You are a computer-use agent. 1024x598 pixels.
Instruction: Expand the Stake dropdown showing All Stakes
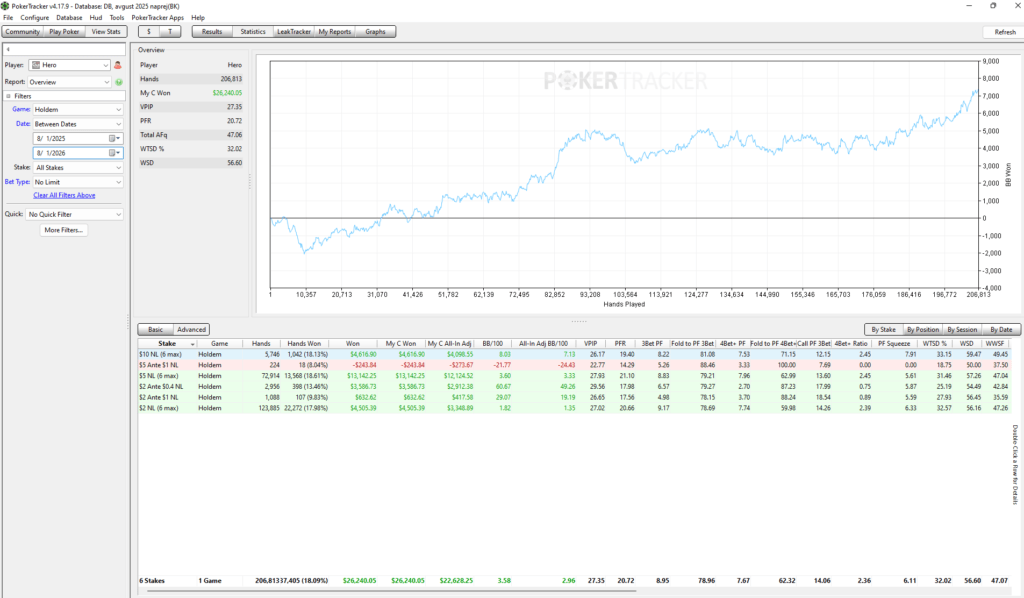[x=77, y=168]
